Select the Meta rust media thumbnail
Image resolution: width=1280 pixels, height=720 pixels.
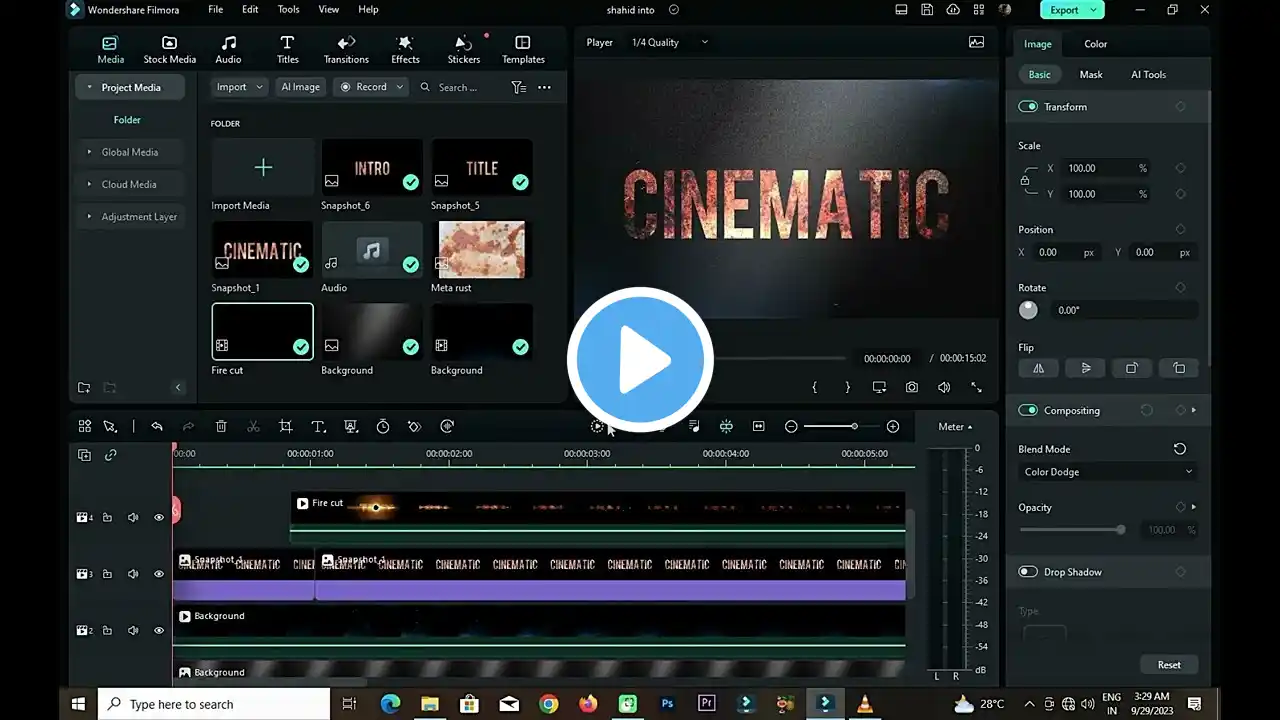[482, 250]
